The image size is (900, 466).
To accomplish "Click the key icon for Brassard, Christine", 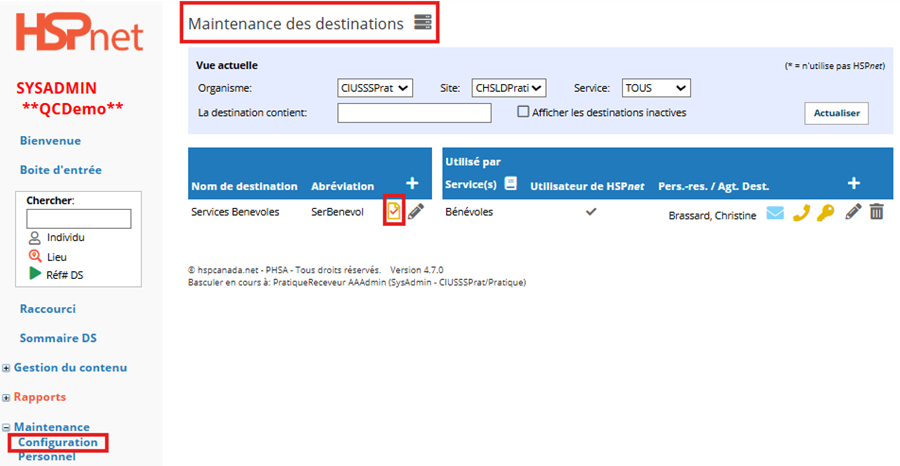I will click(x=825, y=212).
